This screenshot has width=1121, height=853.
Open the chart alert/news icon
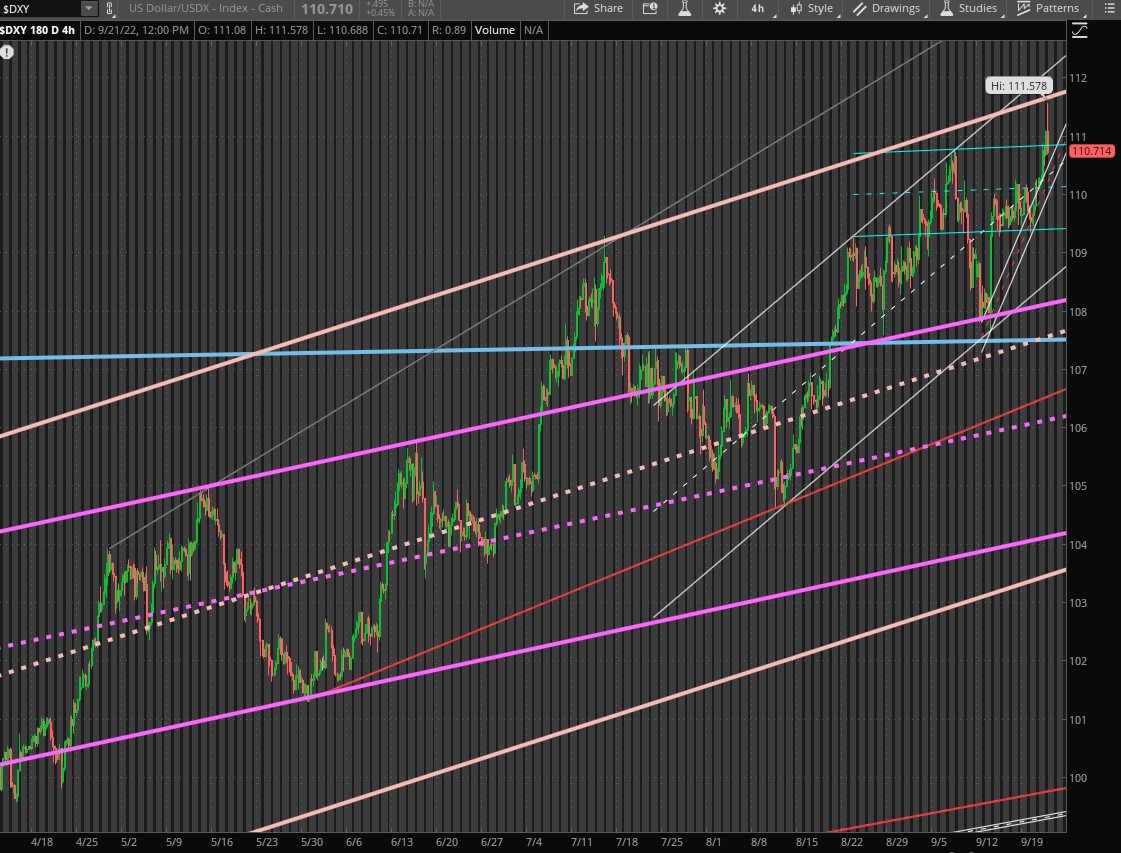click(650, 9)
